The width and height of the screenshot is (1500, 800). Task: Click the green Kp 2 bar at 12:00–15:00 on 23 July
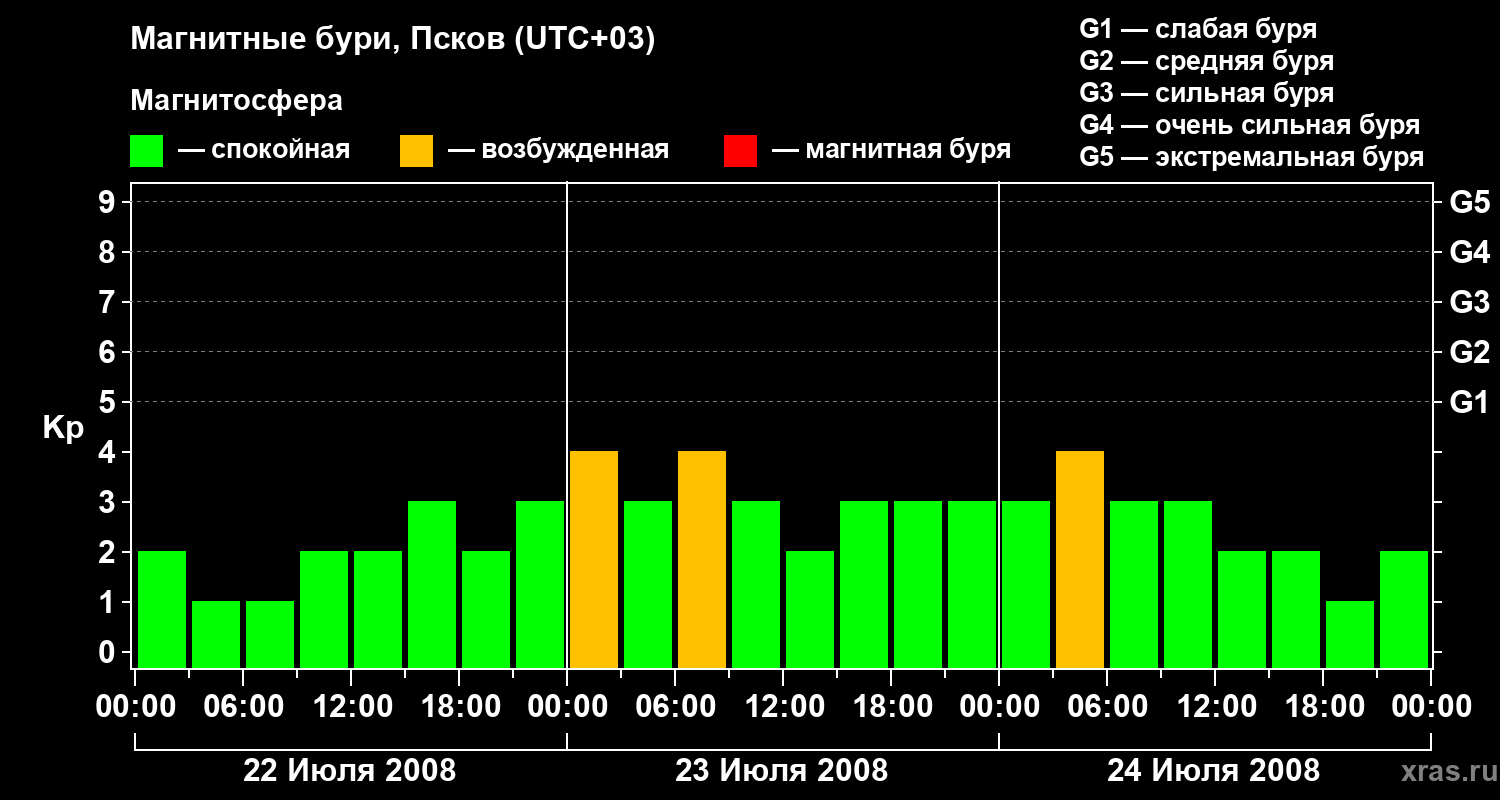810,609
